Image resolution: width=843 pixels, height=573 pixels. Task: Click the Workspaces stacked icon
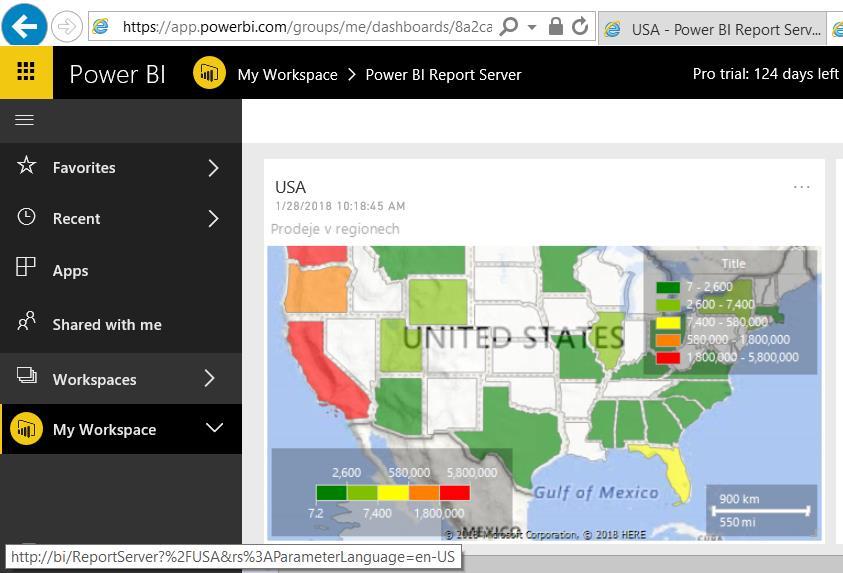point(27,375)
